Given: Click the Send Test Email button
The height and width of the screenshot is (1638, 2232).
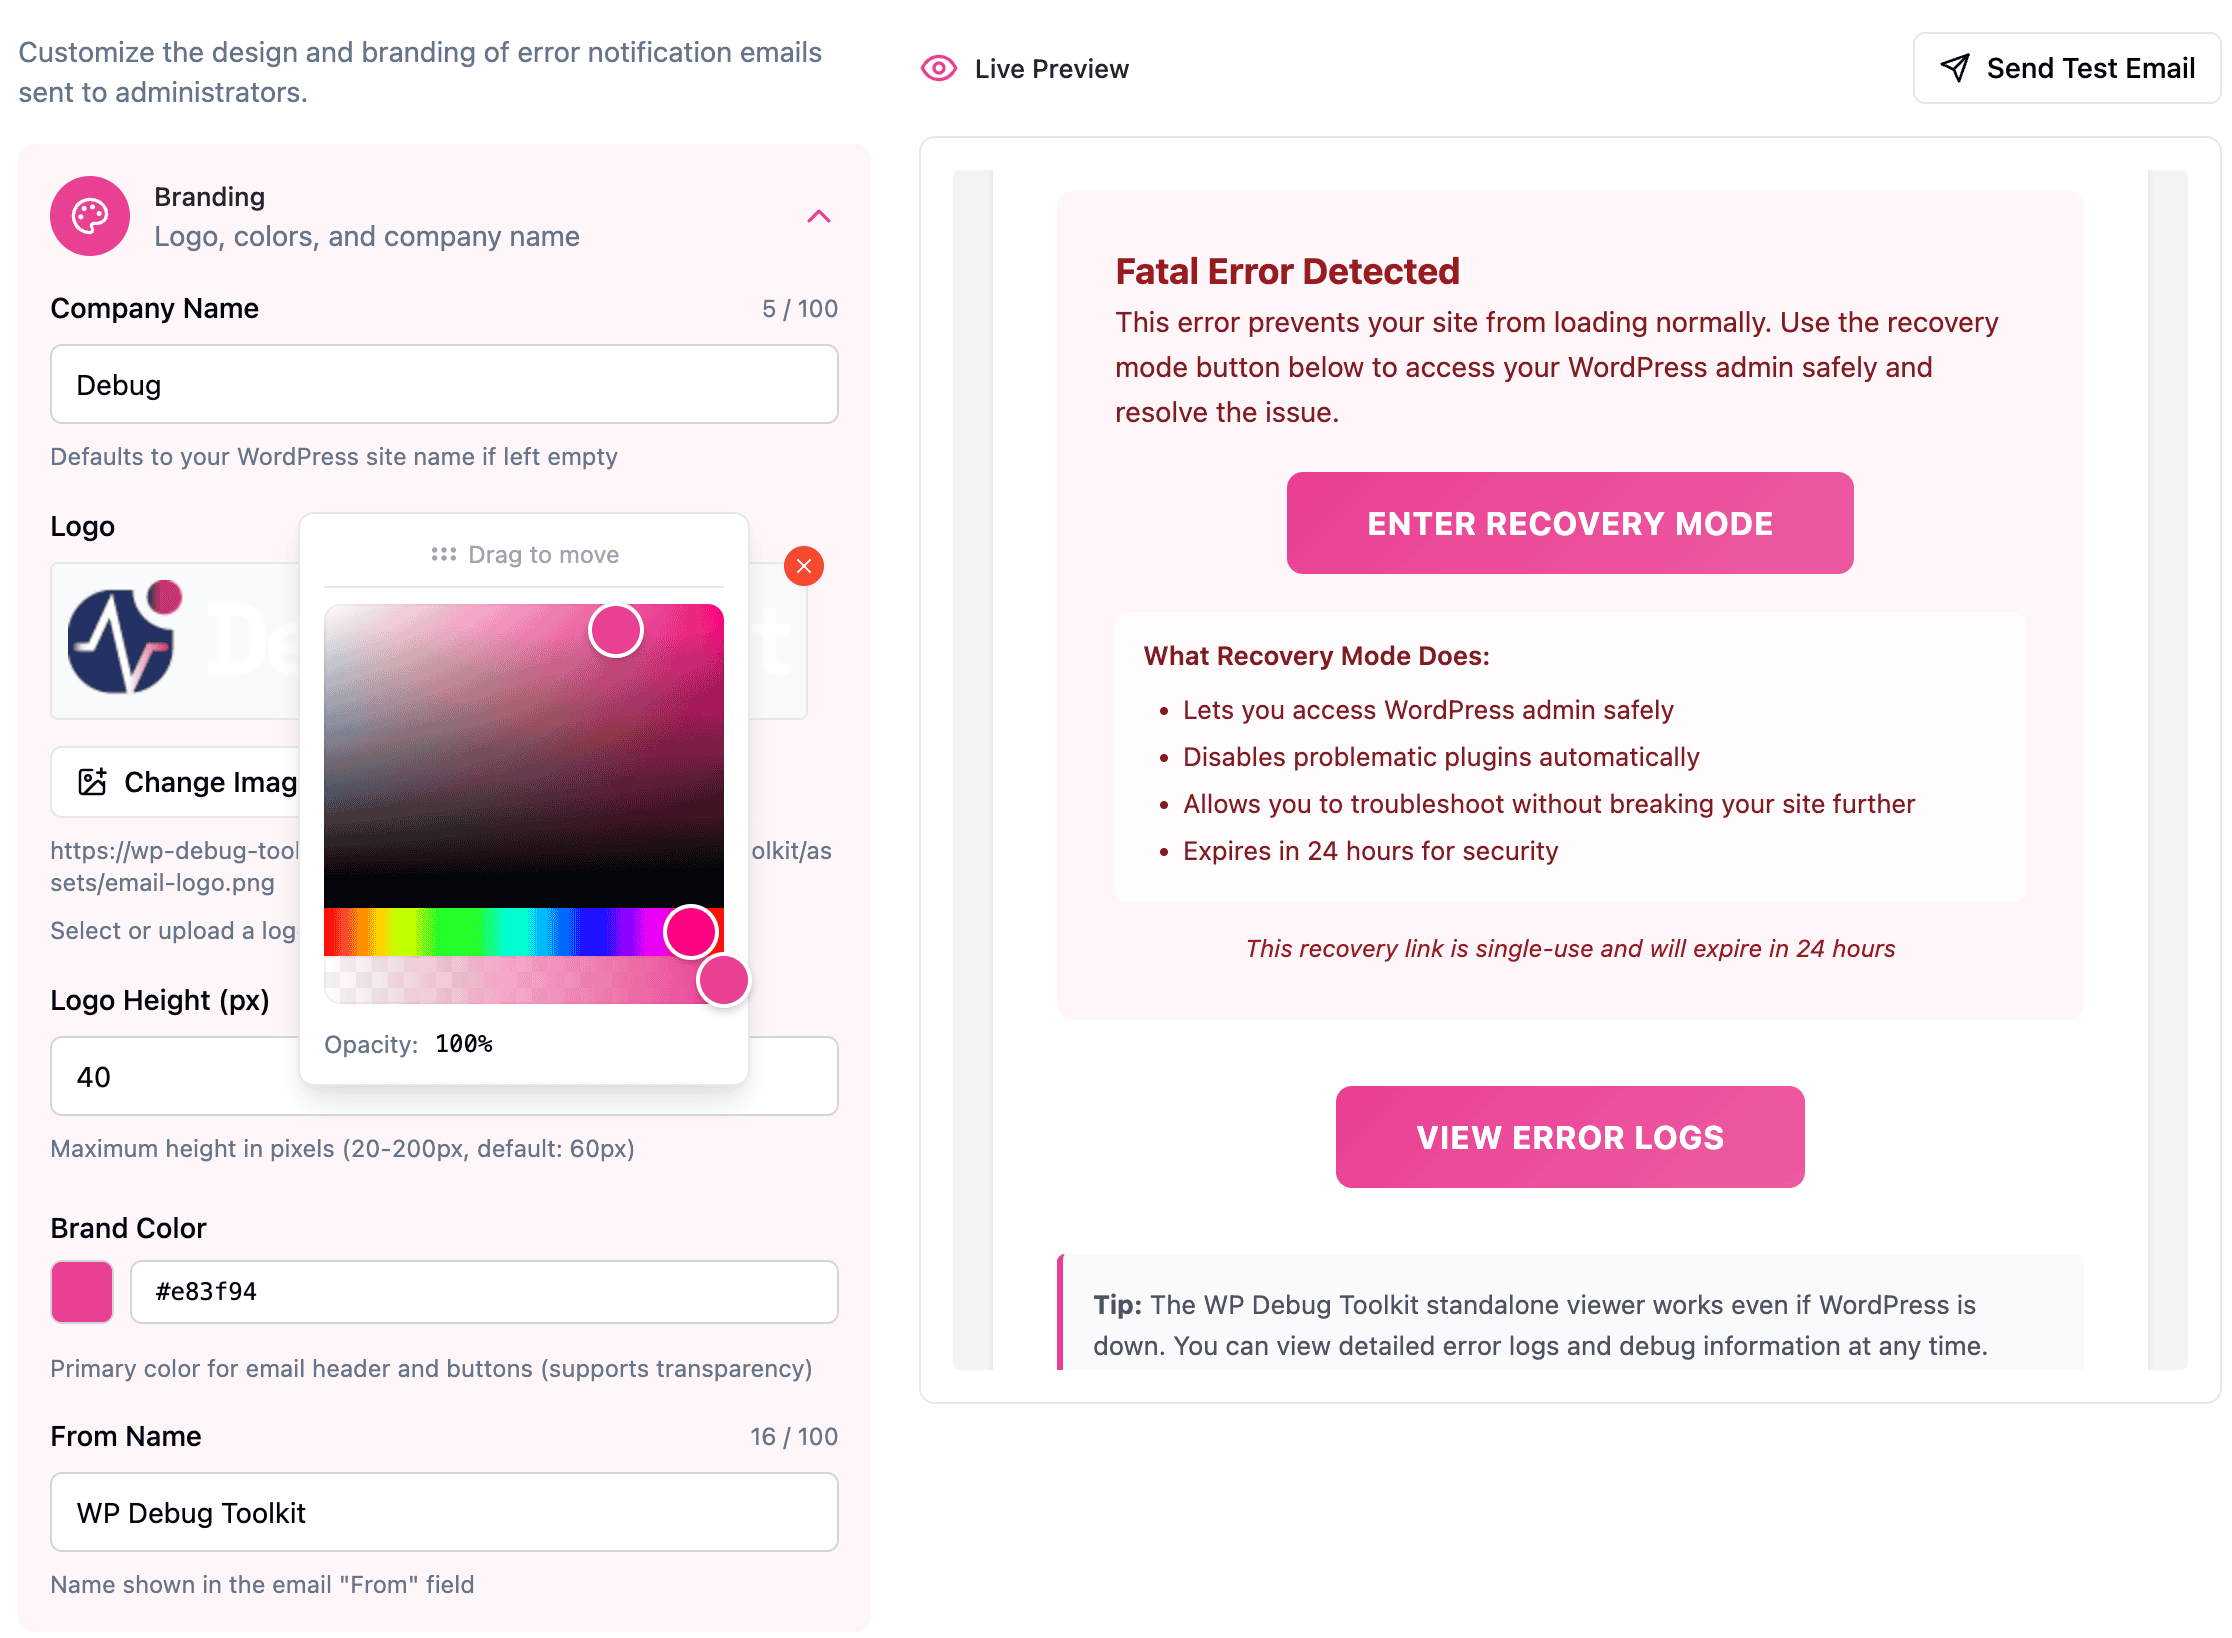Looking at the screenshot, I should [2066, 68].
